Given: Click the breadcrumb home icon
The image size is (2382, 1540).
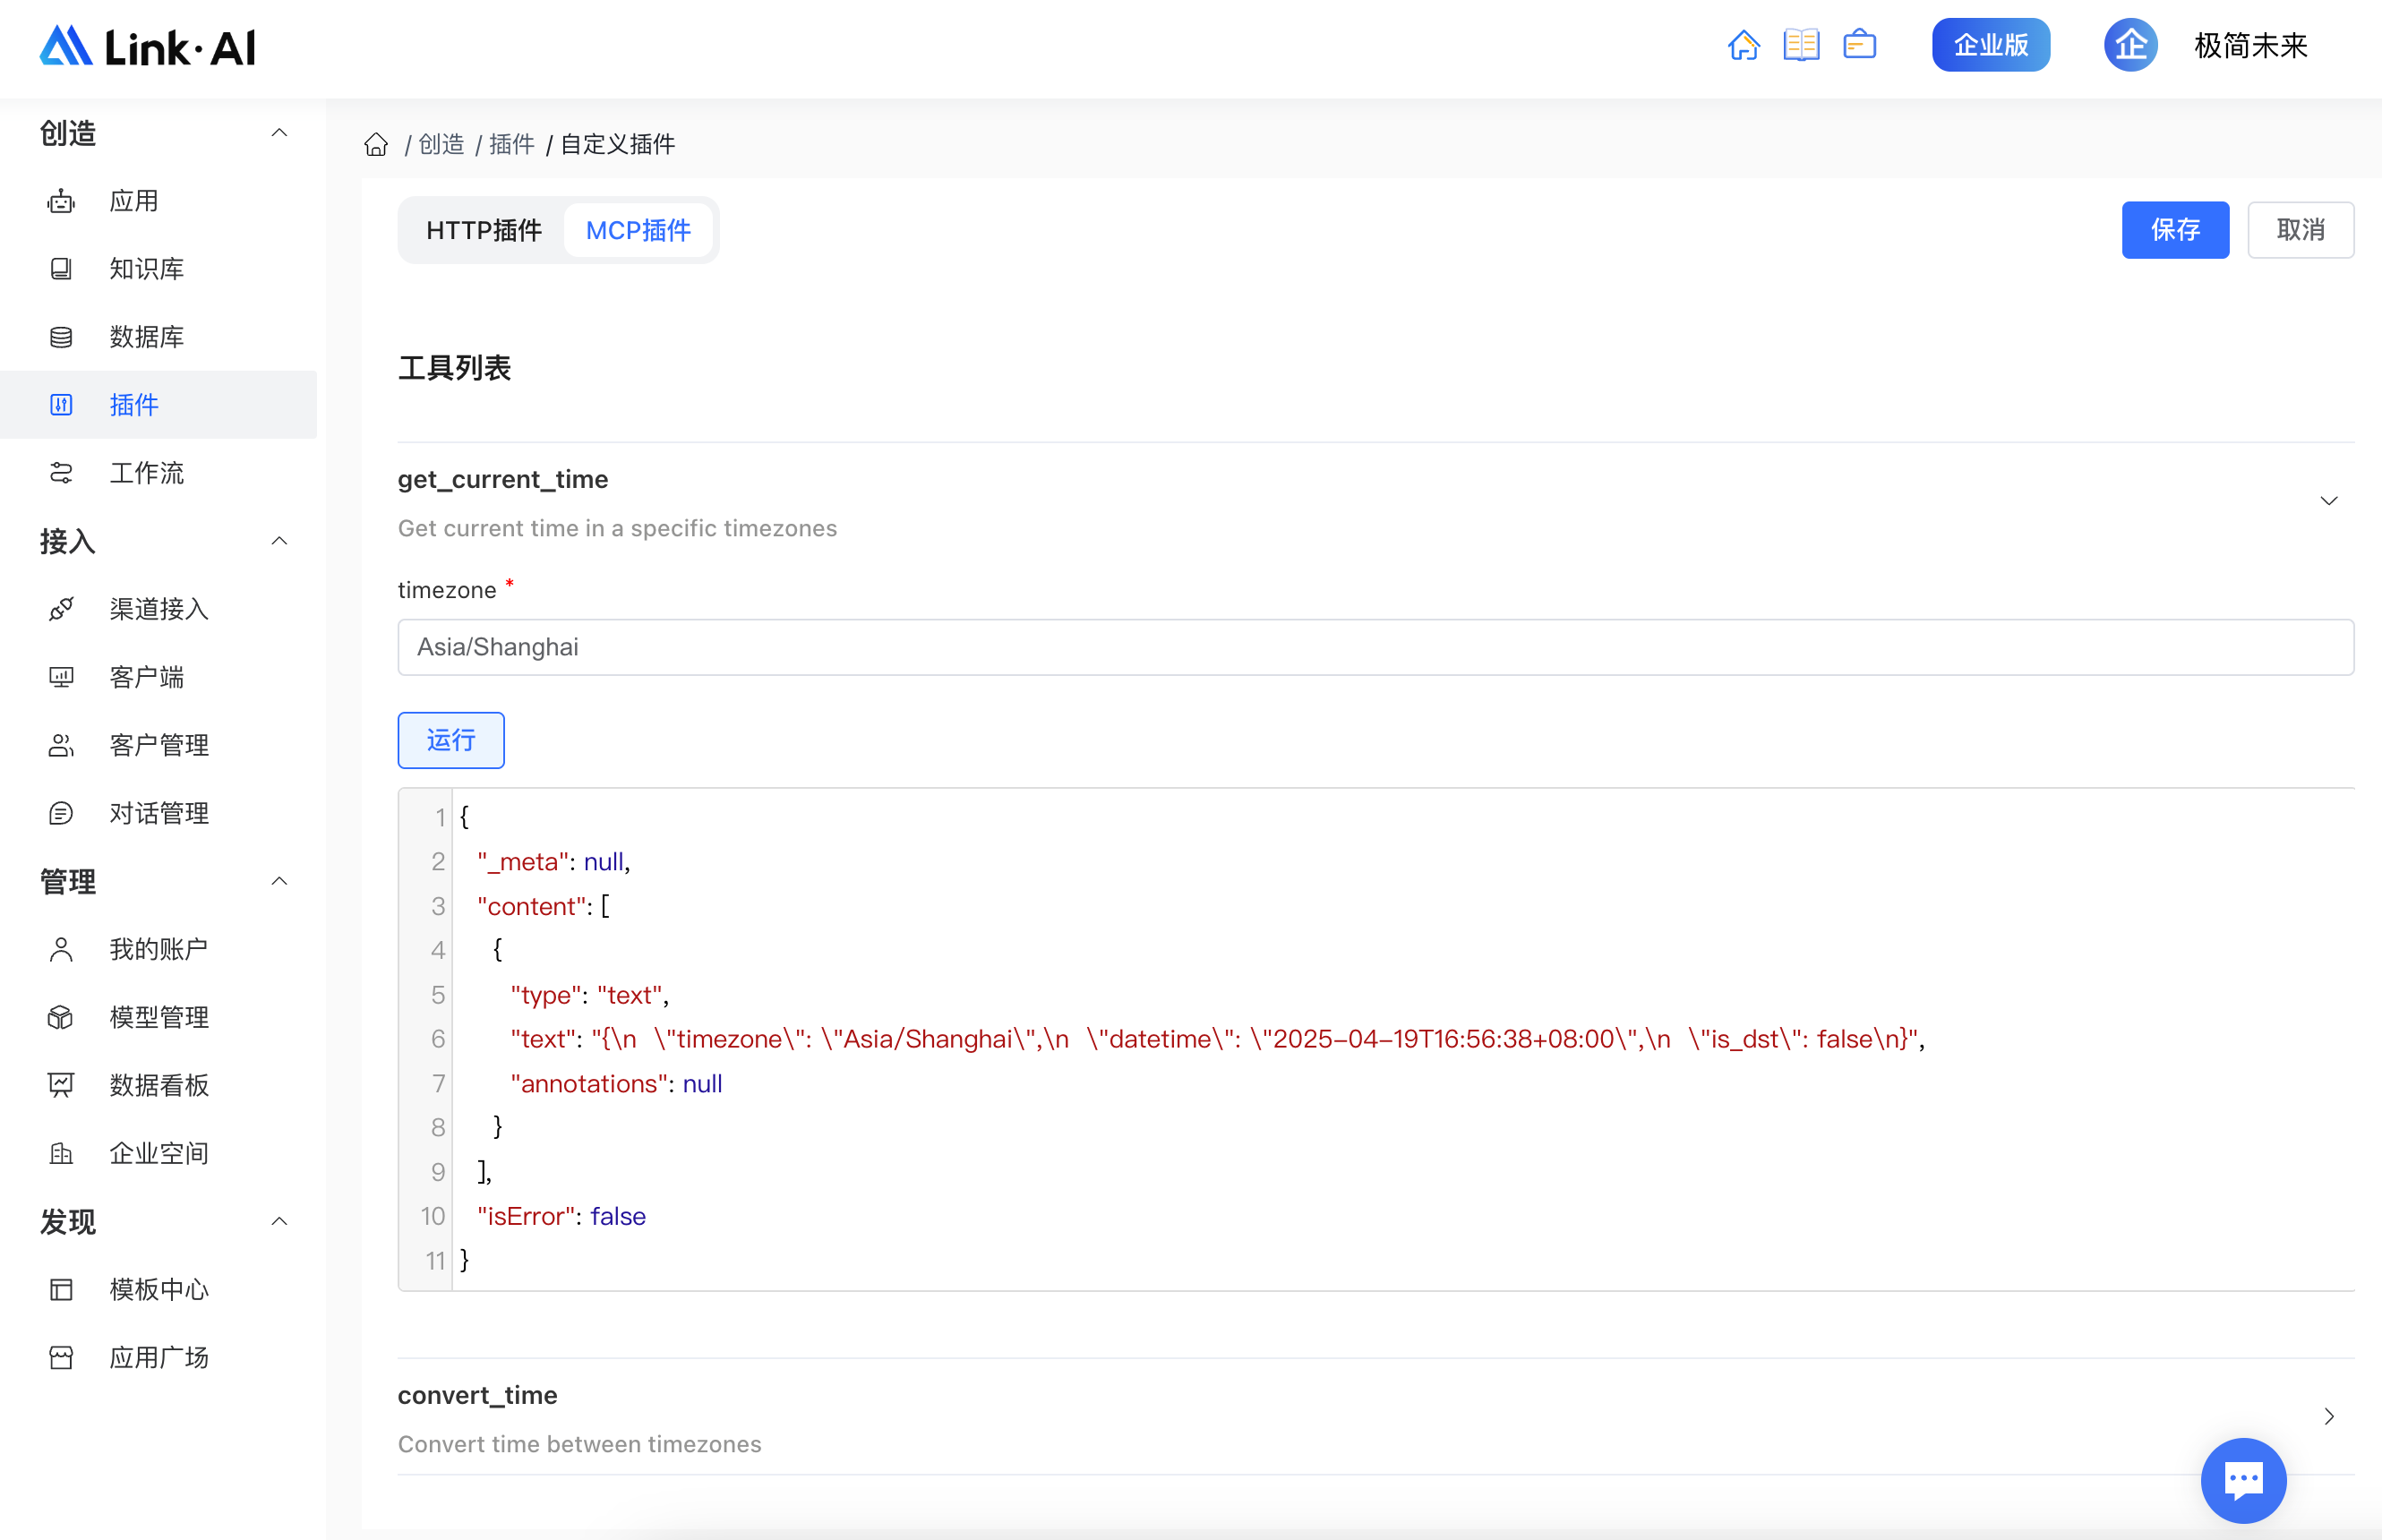Looking at the screenshot, I should click(376, 145).
